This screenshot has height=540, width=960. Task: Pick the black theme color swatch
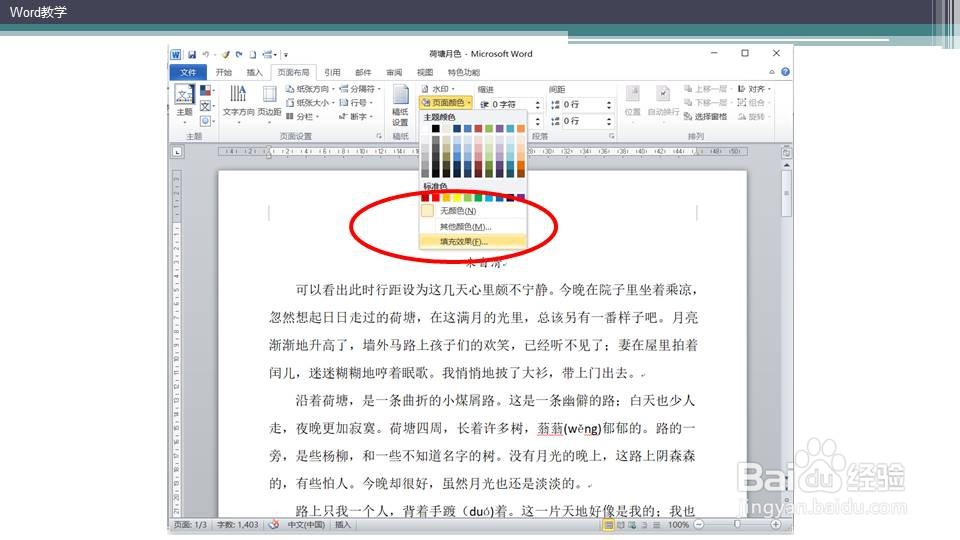435,129
